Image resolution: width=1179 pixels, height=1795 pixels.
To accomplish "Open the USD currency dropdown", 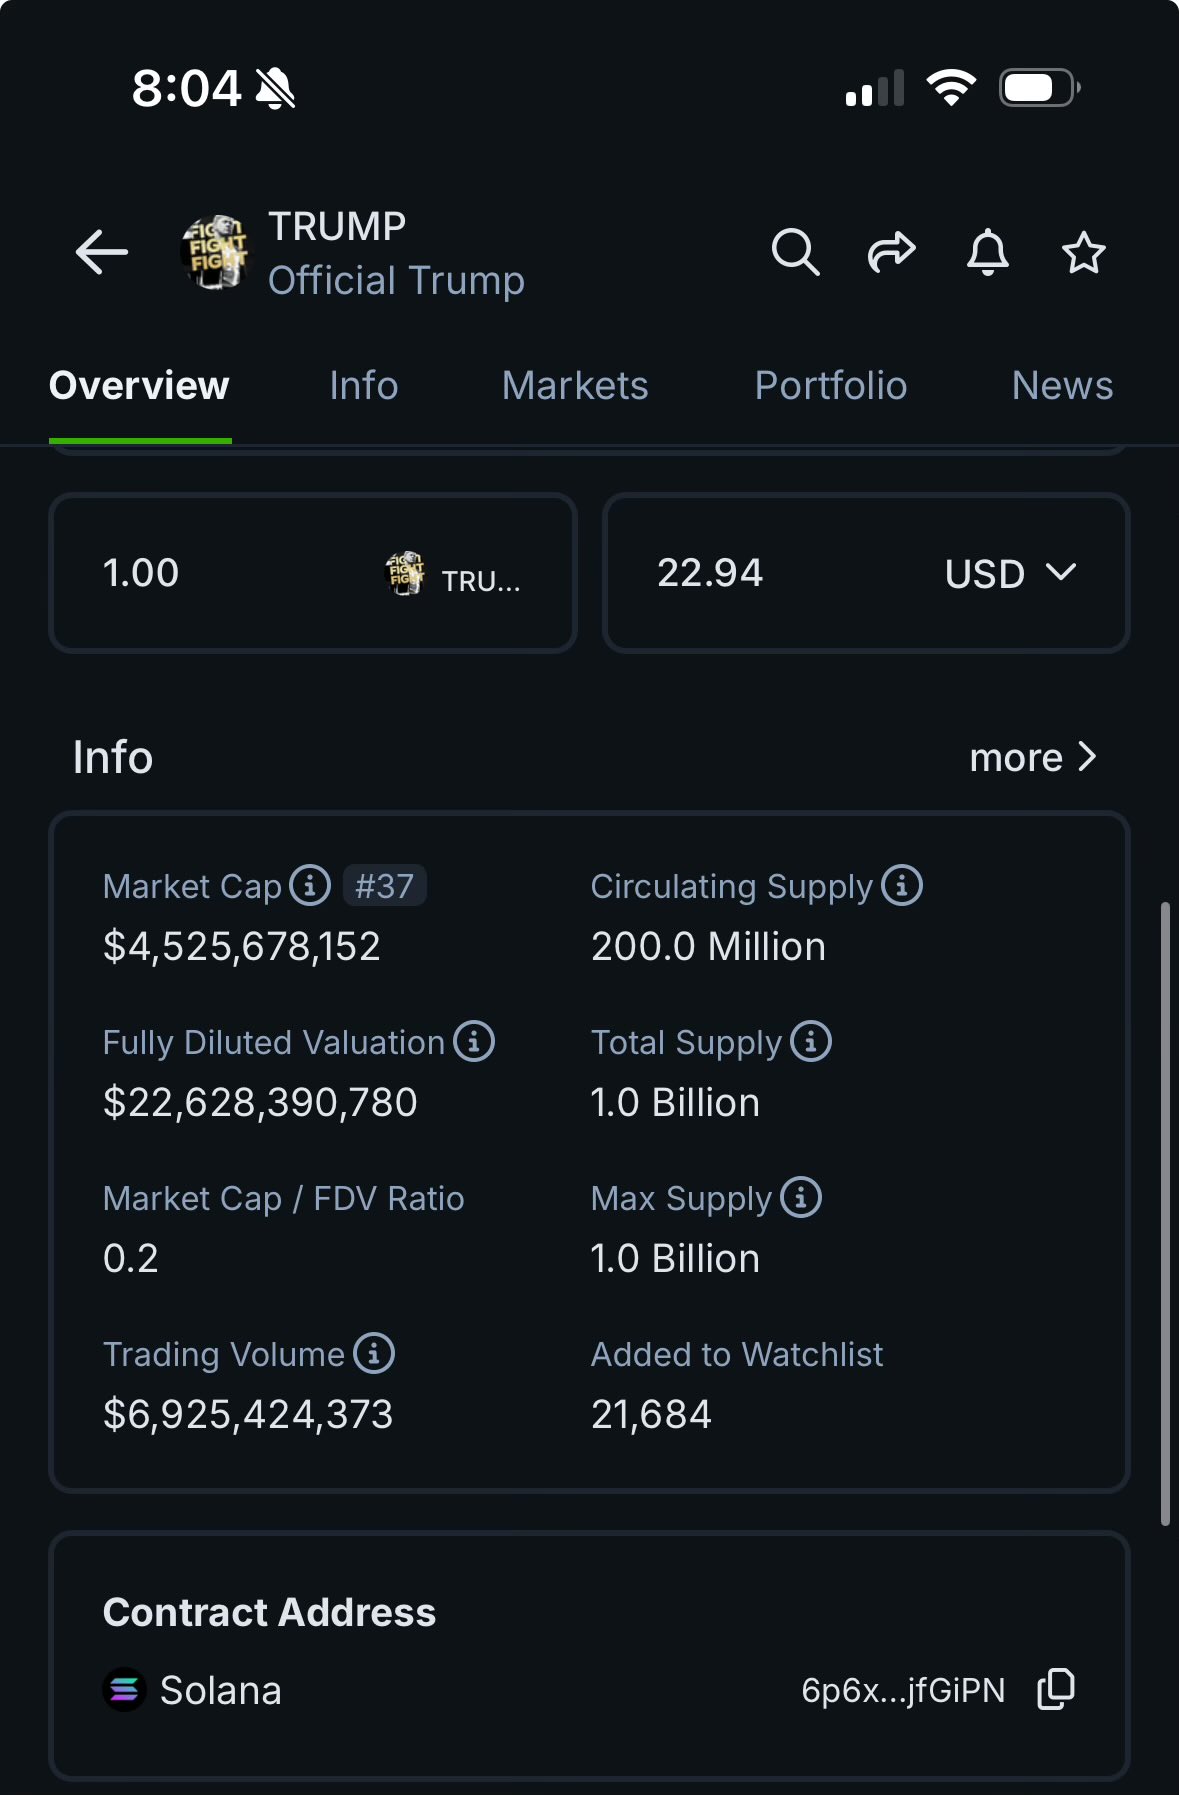I will pyautogui.click(x=1010, y=573).
